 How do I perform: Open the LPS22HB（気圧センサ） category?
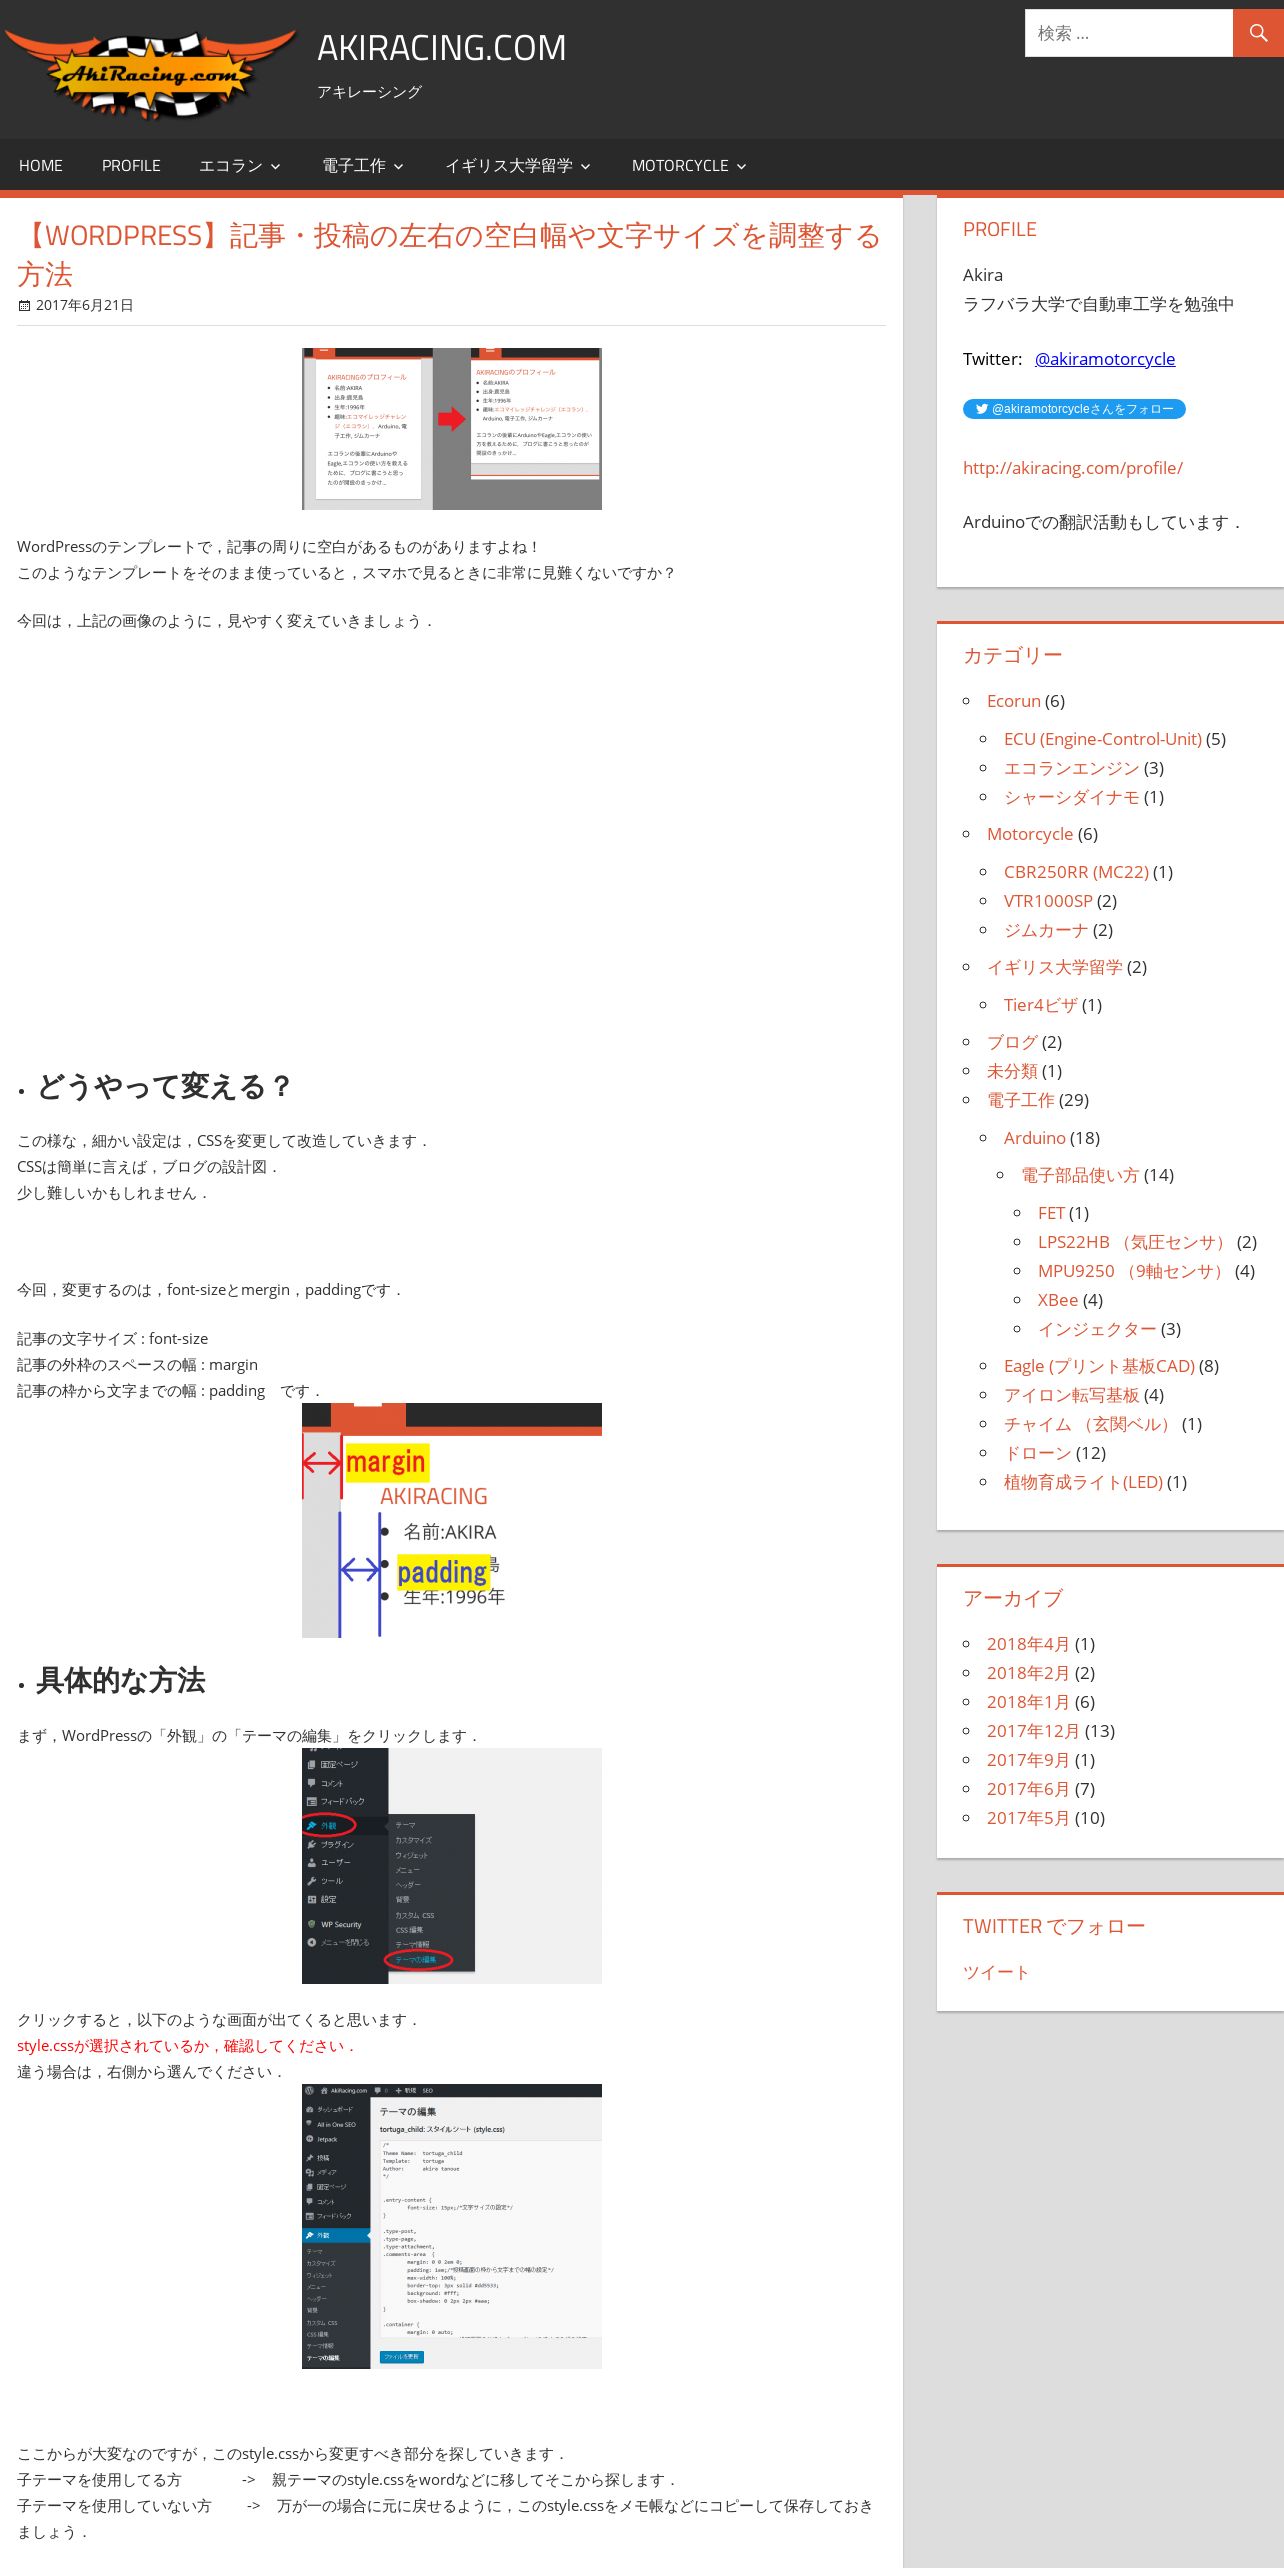tap(1135, 1242)
